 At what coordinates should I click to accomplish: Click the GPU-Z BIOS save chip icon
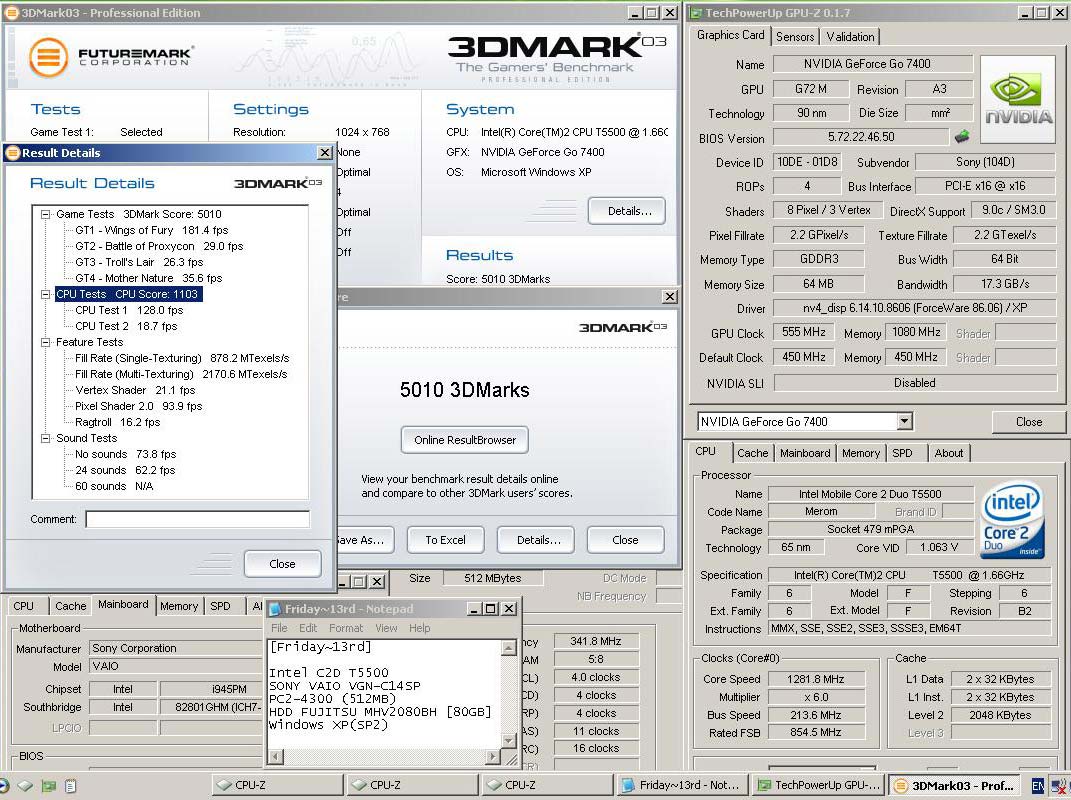click(962, 137)
